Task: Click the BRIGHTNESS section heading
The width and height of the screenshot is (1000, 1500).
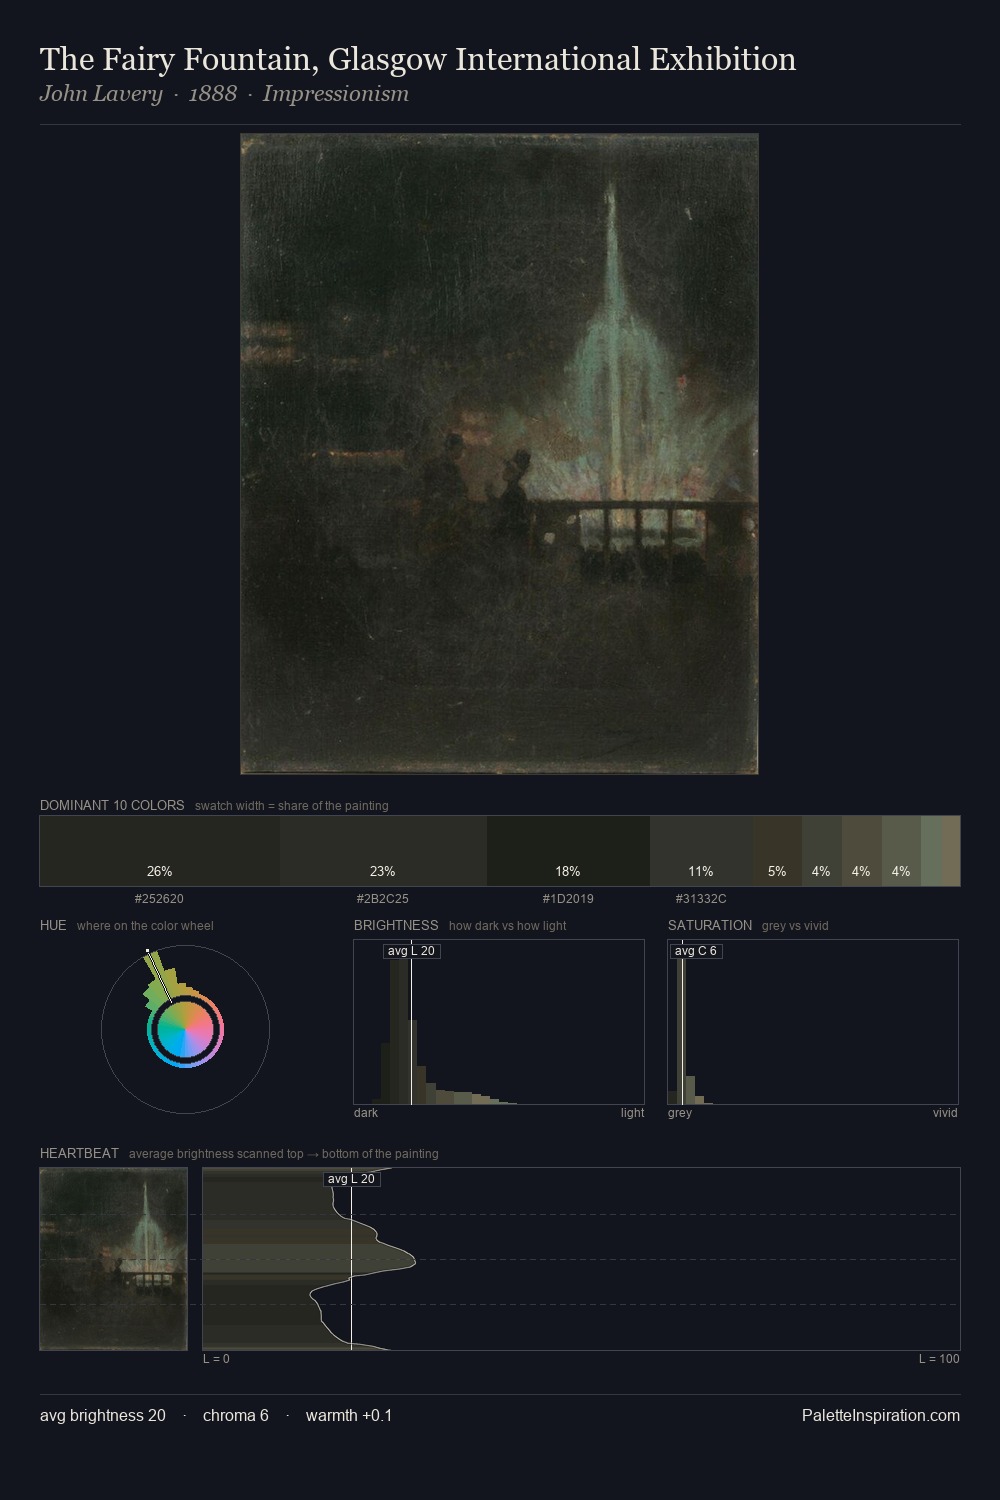Action: point(396,925)
